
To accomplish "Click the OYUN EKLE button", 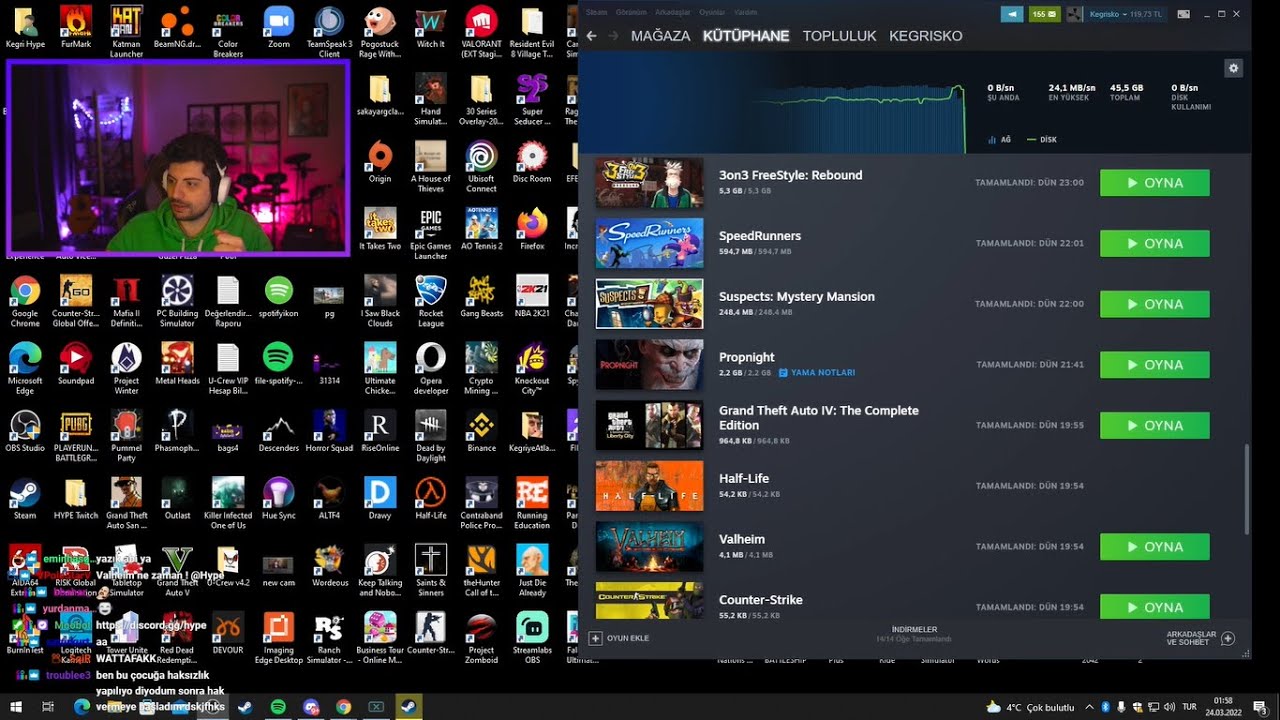I will pos(620,638).
